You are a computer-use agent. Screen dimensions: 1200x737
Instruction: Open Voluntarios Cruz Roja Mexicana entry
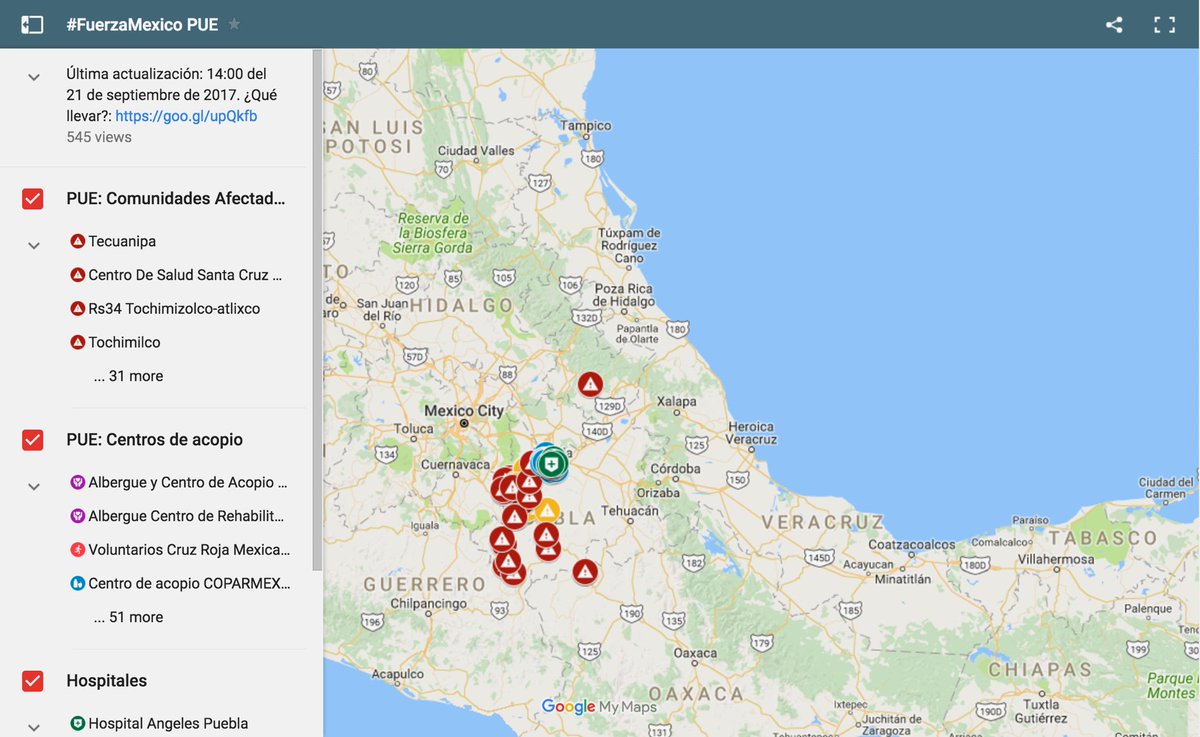point(189,550)
